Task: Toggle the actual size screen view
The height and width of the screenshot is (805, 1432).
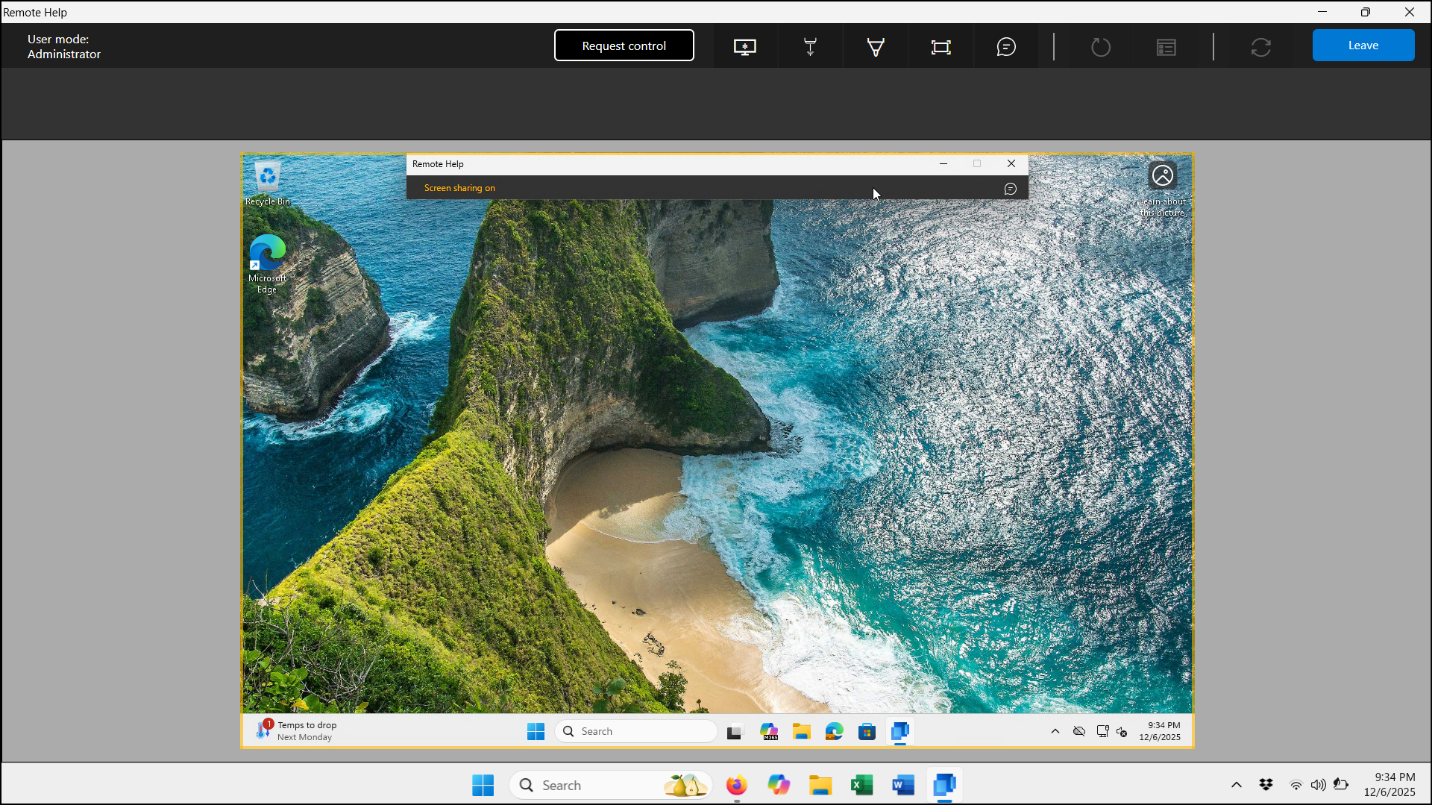Action: click(941, 47)
